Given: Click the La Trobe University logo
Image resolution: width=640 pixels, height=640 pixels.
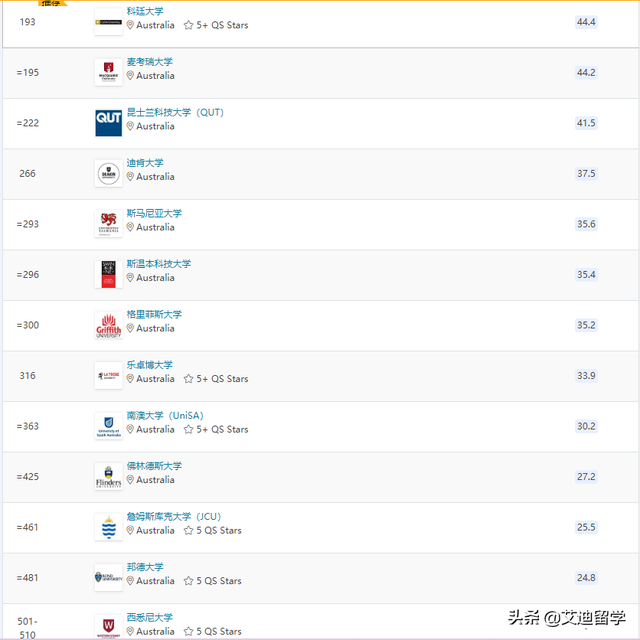Looking at the screenshot, I should (x=109, y=376).
